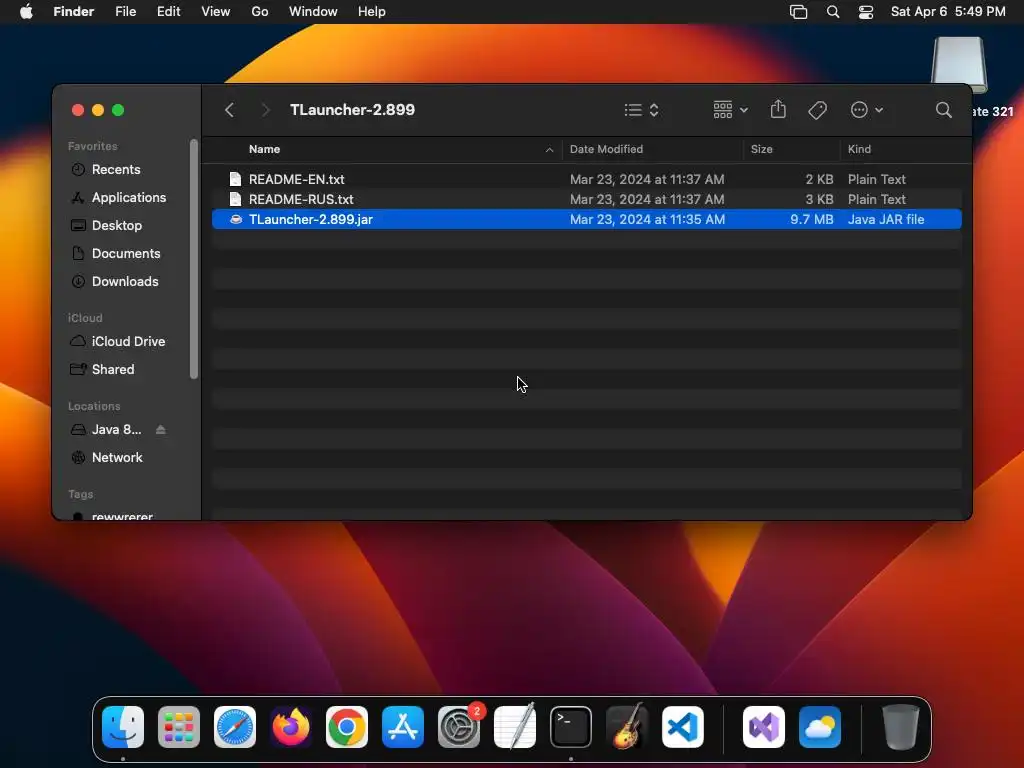This screenshot has height=768, width=1024.
Task: Sort by the Size column header
Action: coord(761,149)
